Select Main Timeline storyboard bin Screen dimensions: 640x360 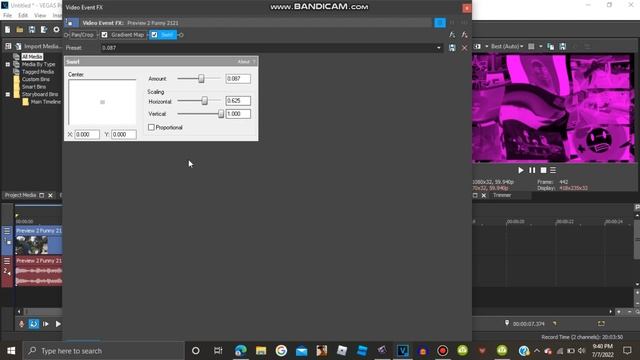(46, 102)
